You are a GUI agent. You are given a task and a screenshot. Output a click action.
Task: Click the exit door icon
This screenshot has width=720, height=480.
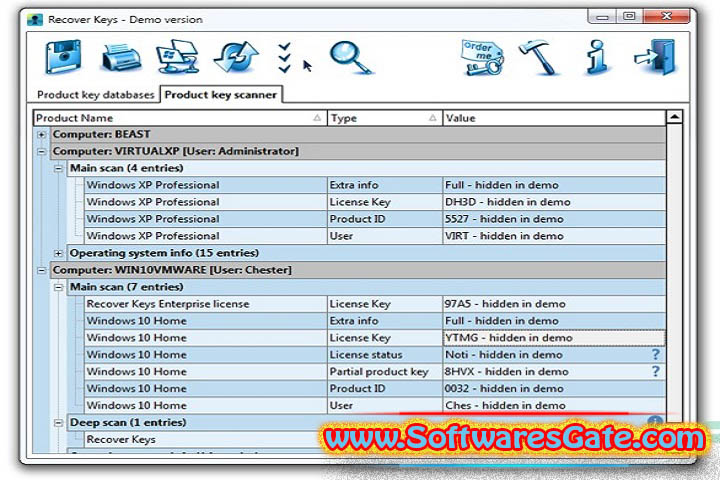(655, 57)
